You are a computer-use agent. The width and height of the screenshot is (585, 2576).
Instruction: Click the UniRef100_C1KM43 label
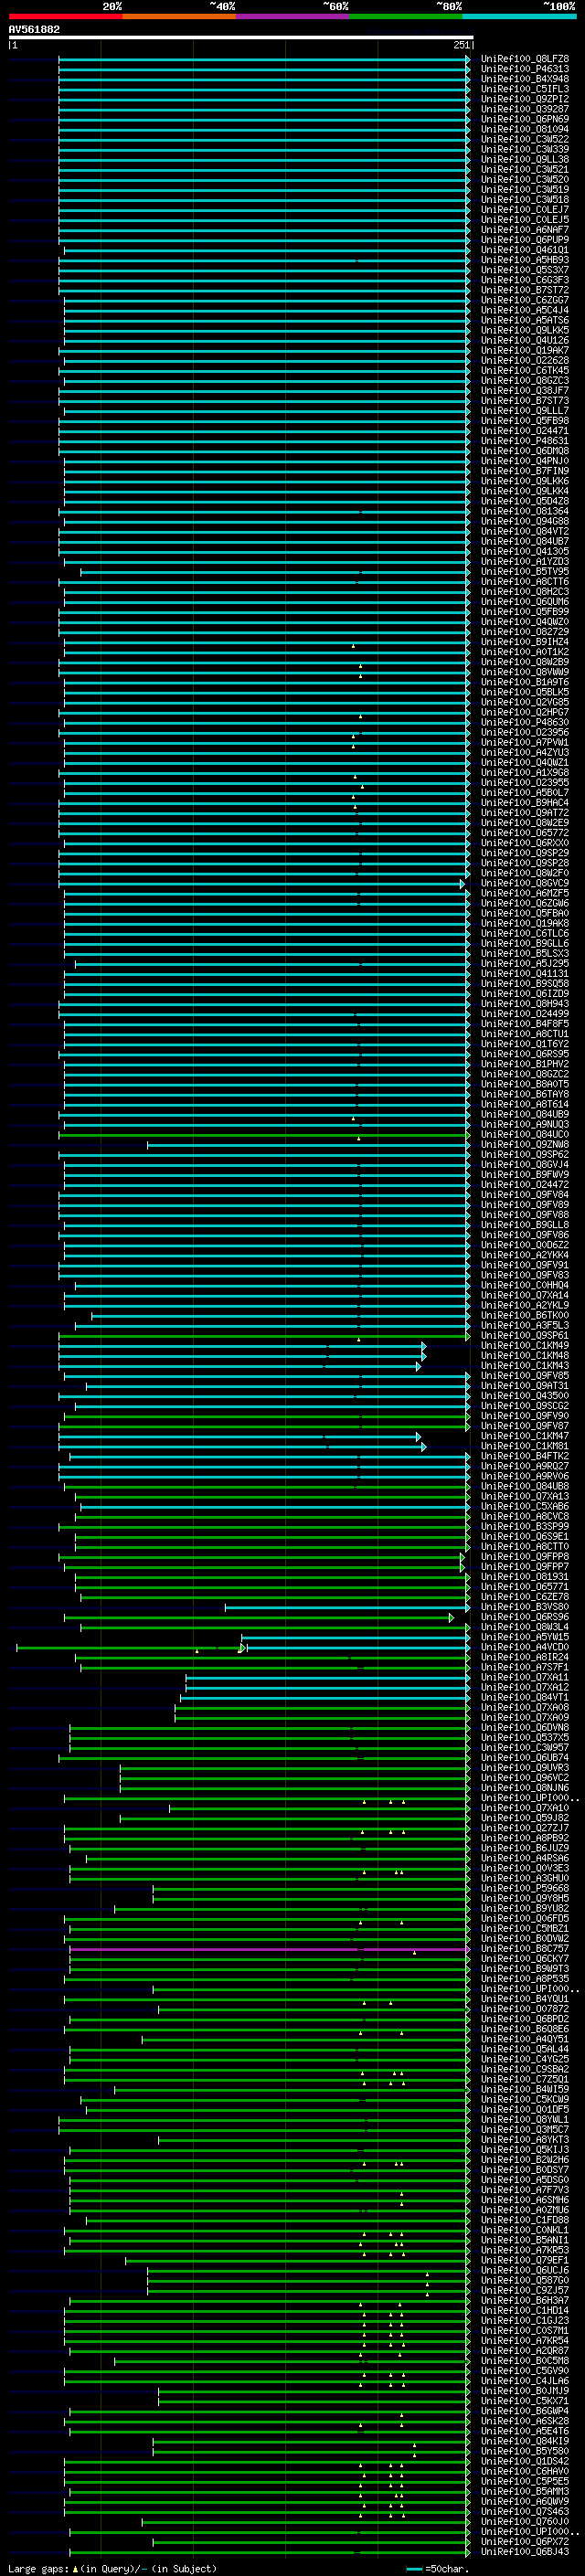click(525, 1365)
